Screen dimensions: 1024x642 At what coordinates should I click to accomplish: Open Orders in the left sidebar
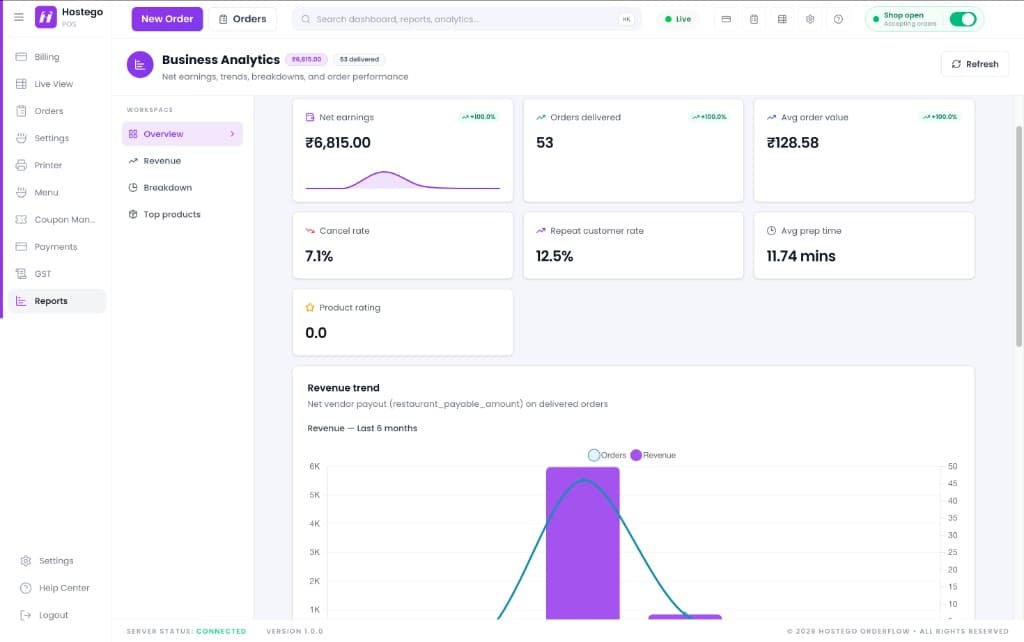(x=57, y=111)
